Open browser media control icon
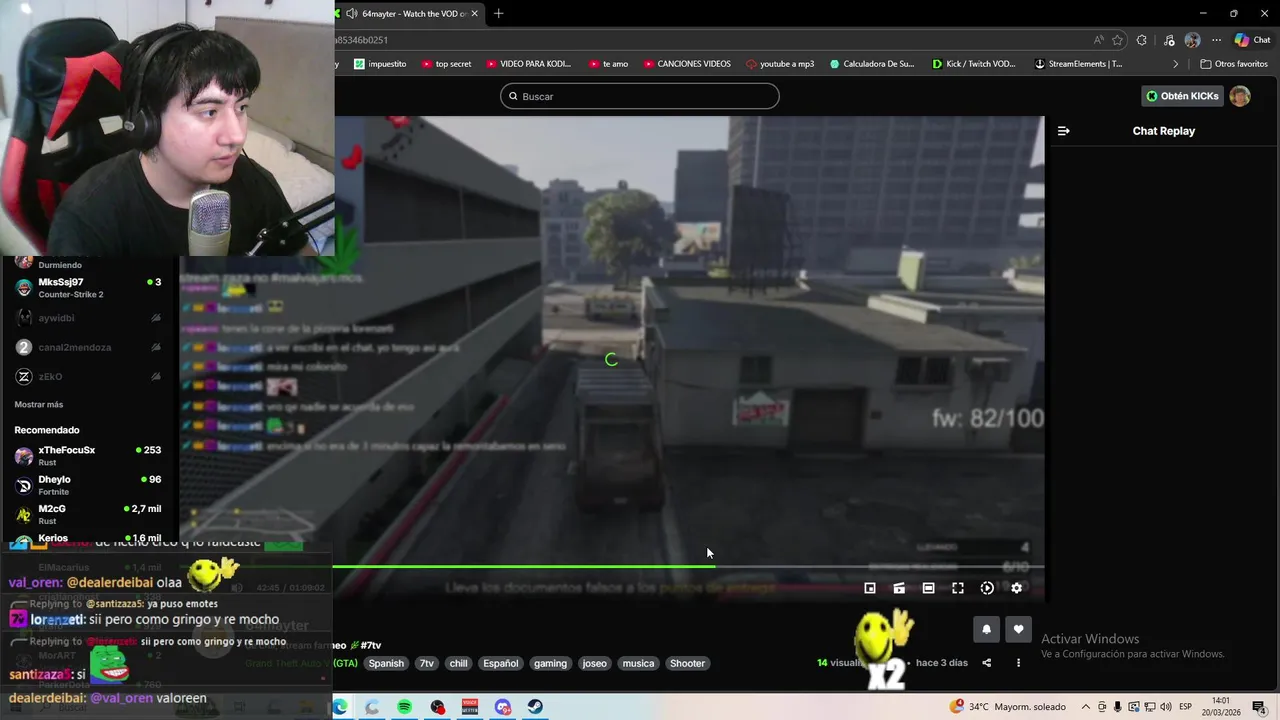Viewport: 1280px width, 720px height. point(1168,40)
